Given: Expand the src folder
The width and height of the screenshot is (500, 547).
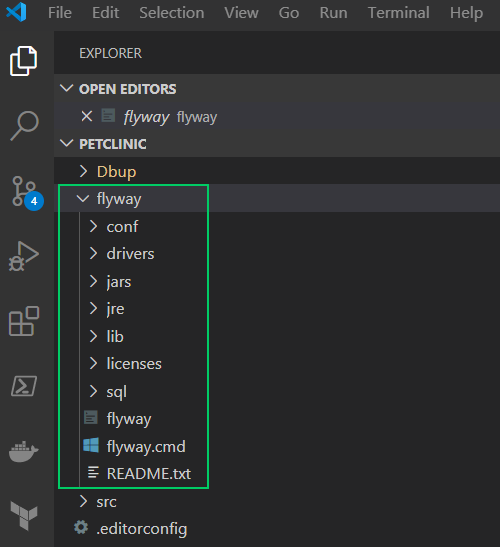Looking at the screenshot, I should pyautogui.click(x=83, y=501).
